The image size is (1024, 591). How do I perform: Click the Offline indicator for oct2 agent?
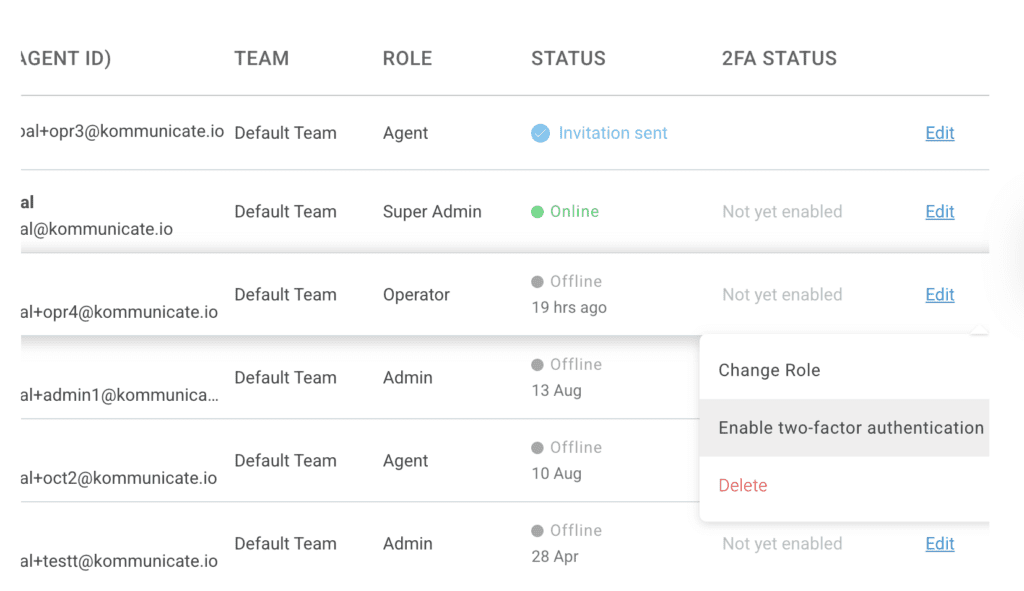538,447
